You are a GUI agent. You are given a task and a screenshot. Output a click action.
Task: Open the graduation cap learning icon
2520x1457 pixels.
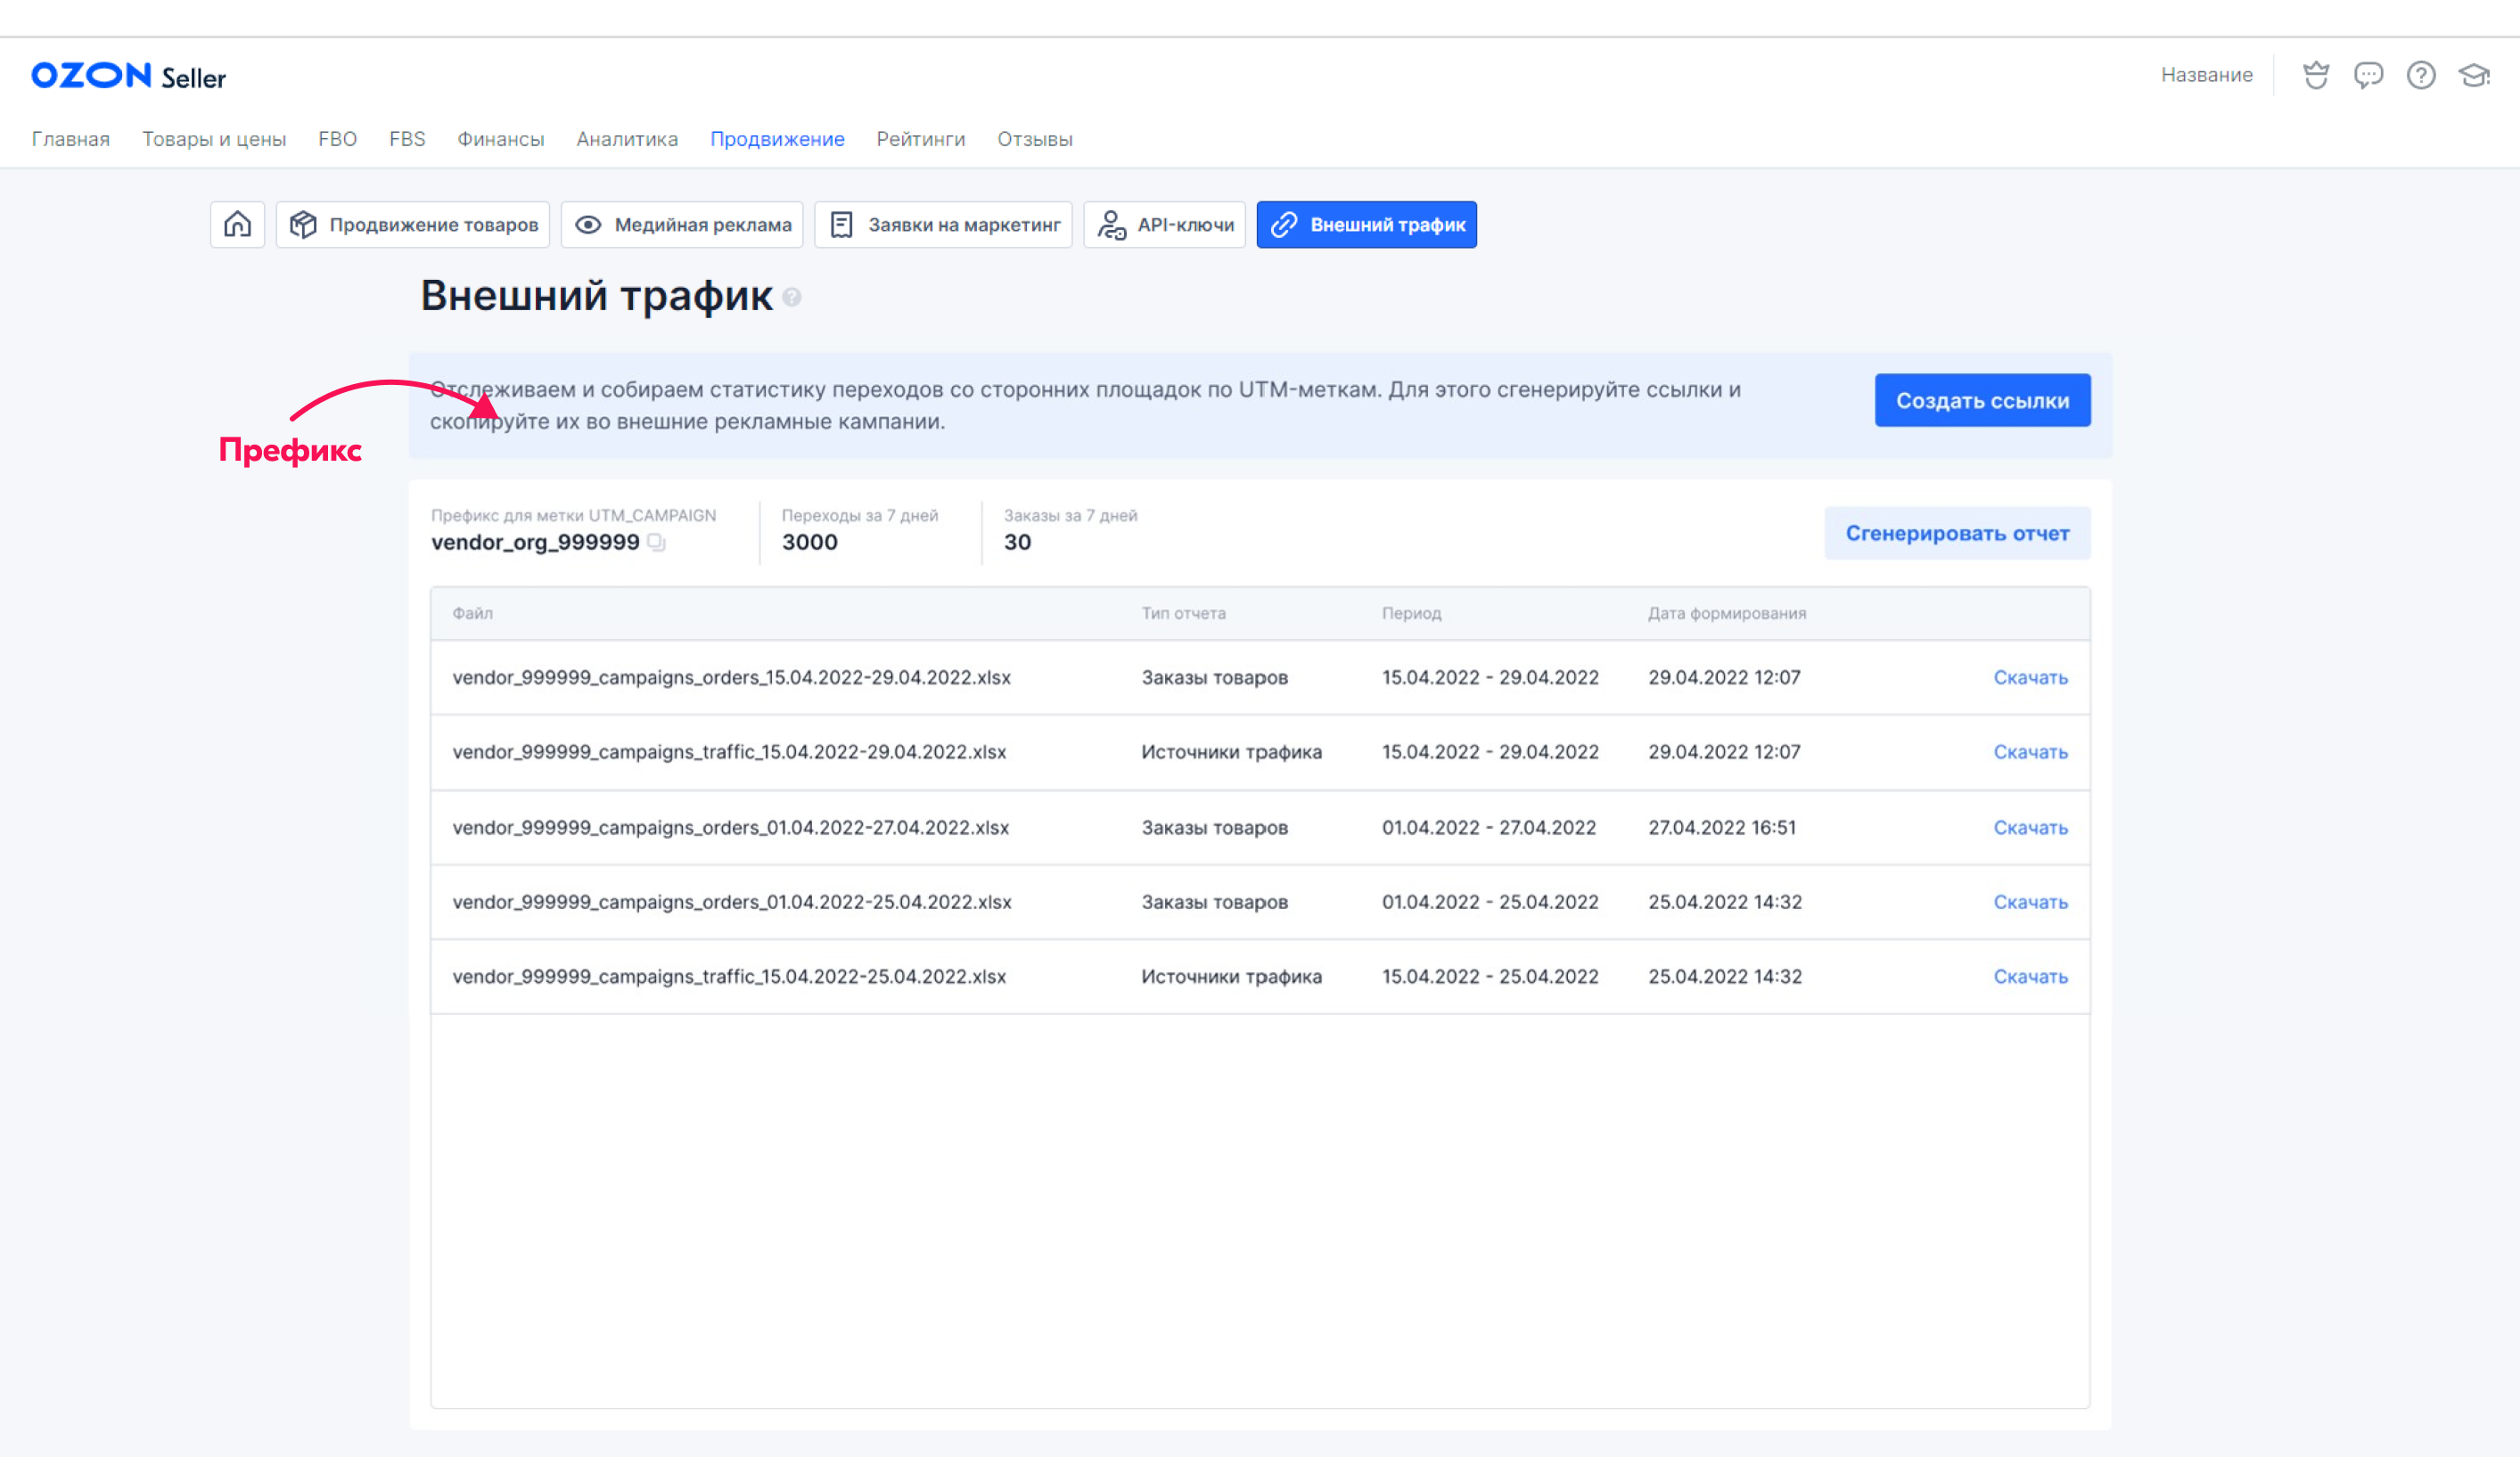coord(2474,75)
